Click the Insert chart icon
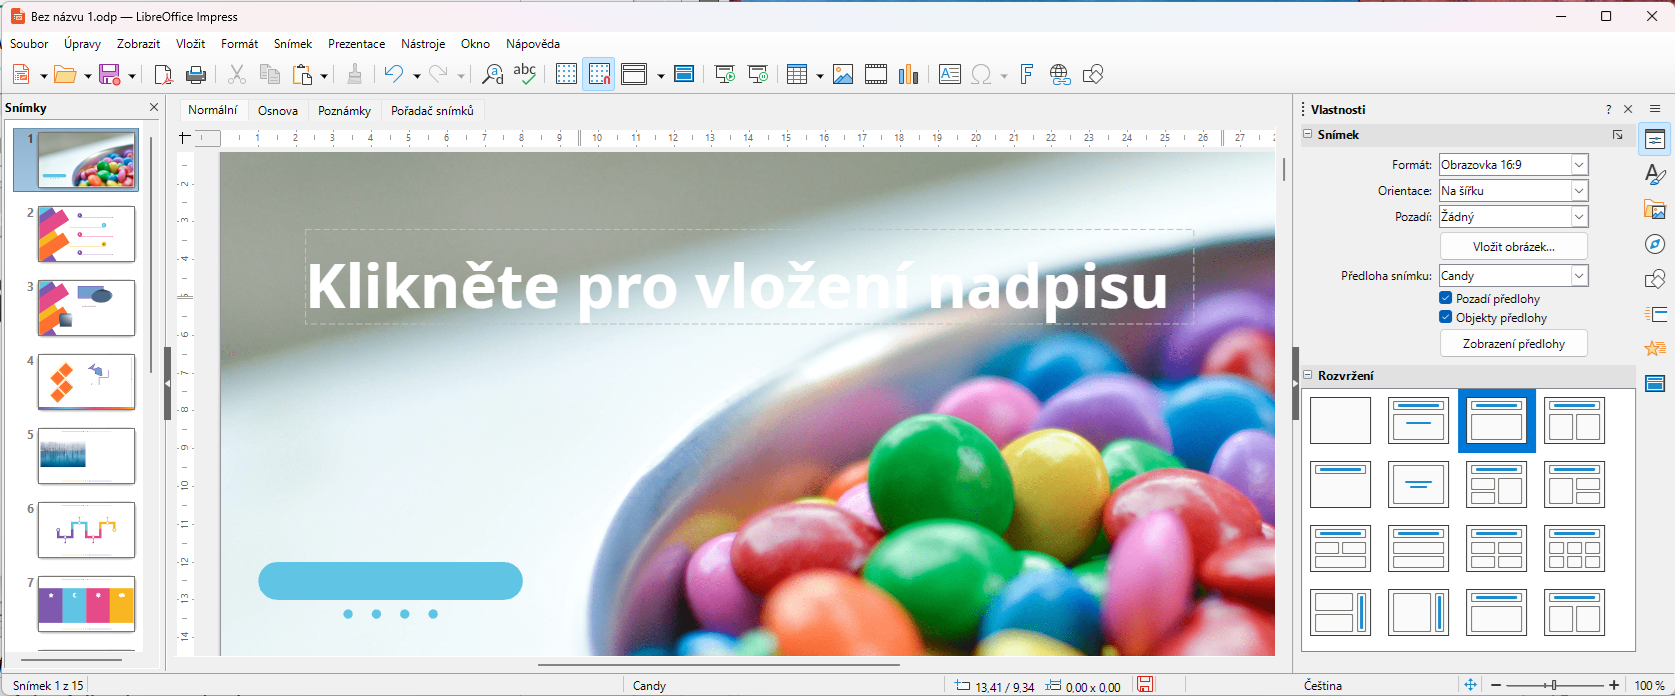Viewport: 1675px width, 696px height. pyautogui.click(x=908, y=74)
